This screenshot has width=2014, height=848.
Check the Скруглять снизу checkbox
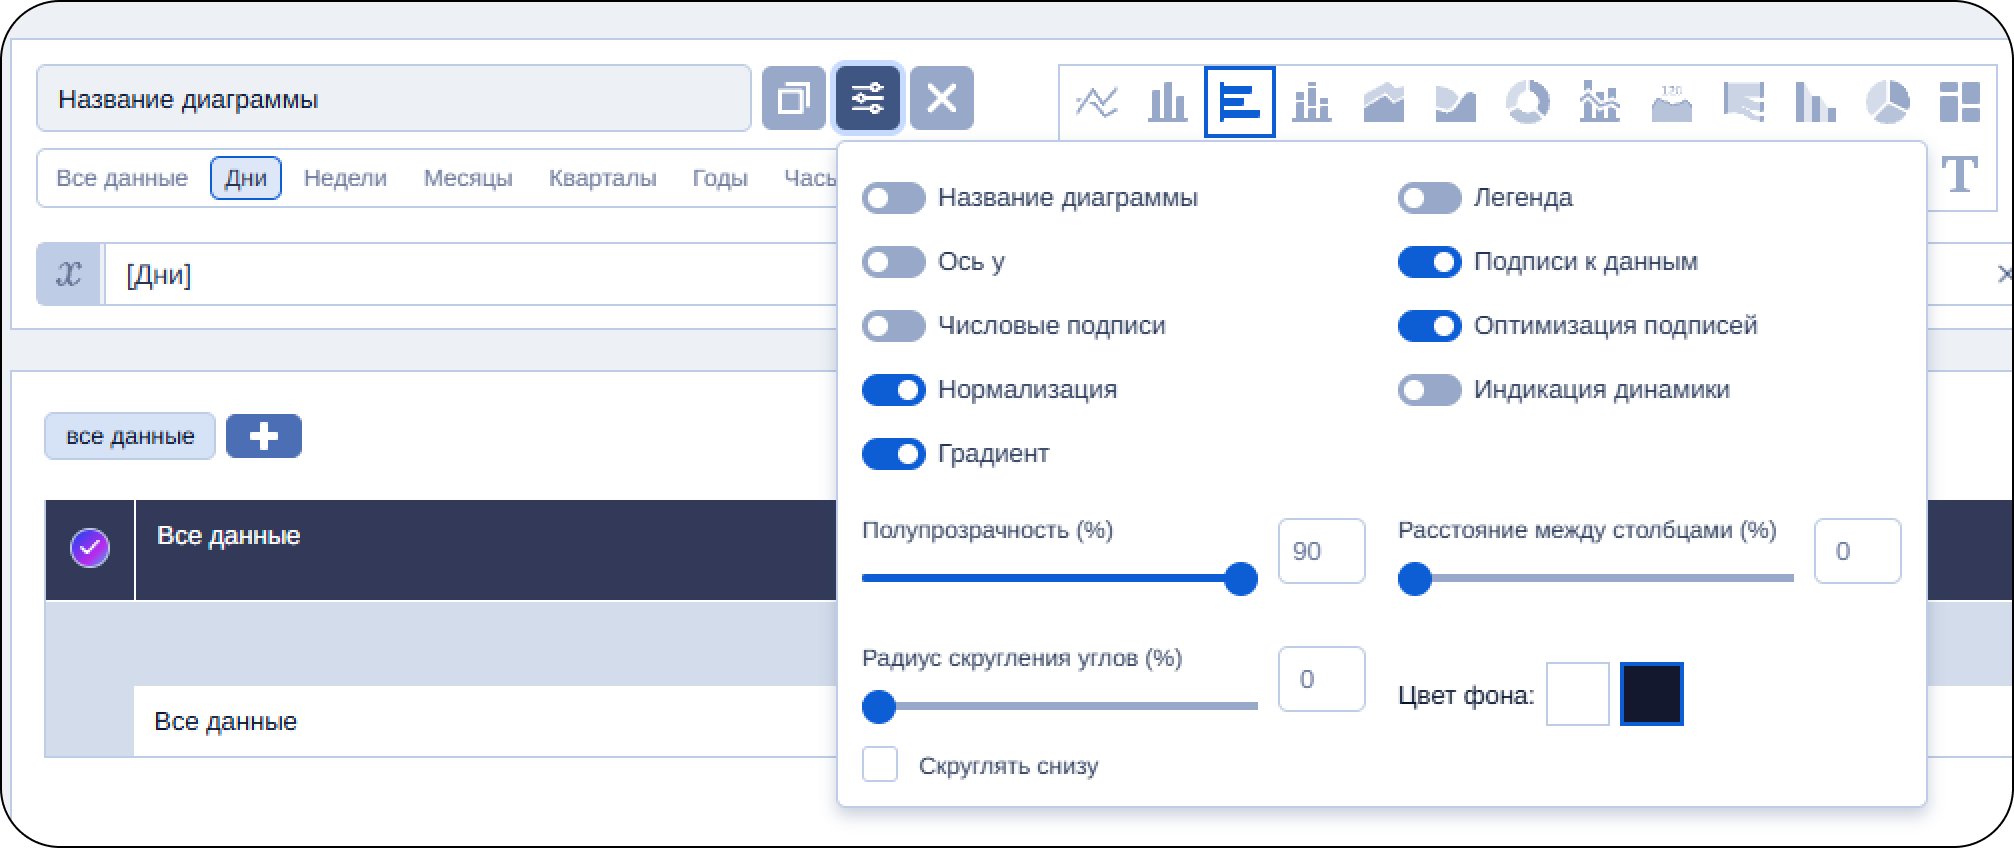pyautogui.click(x=880, y=765)
